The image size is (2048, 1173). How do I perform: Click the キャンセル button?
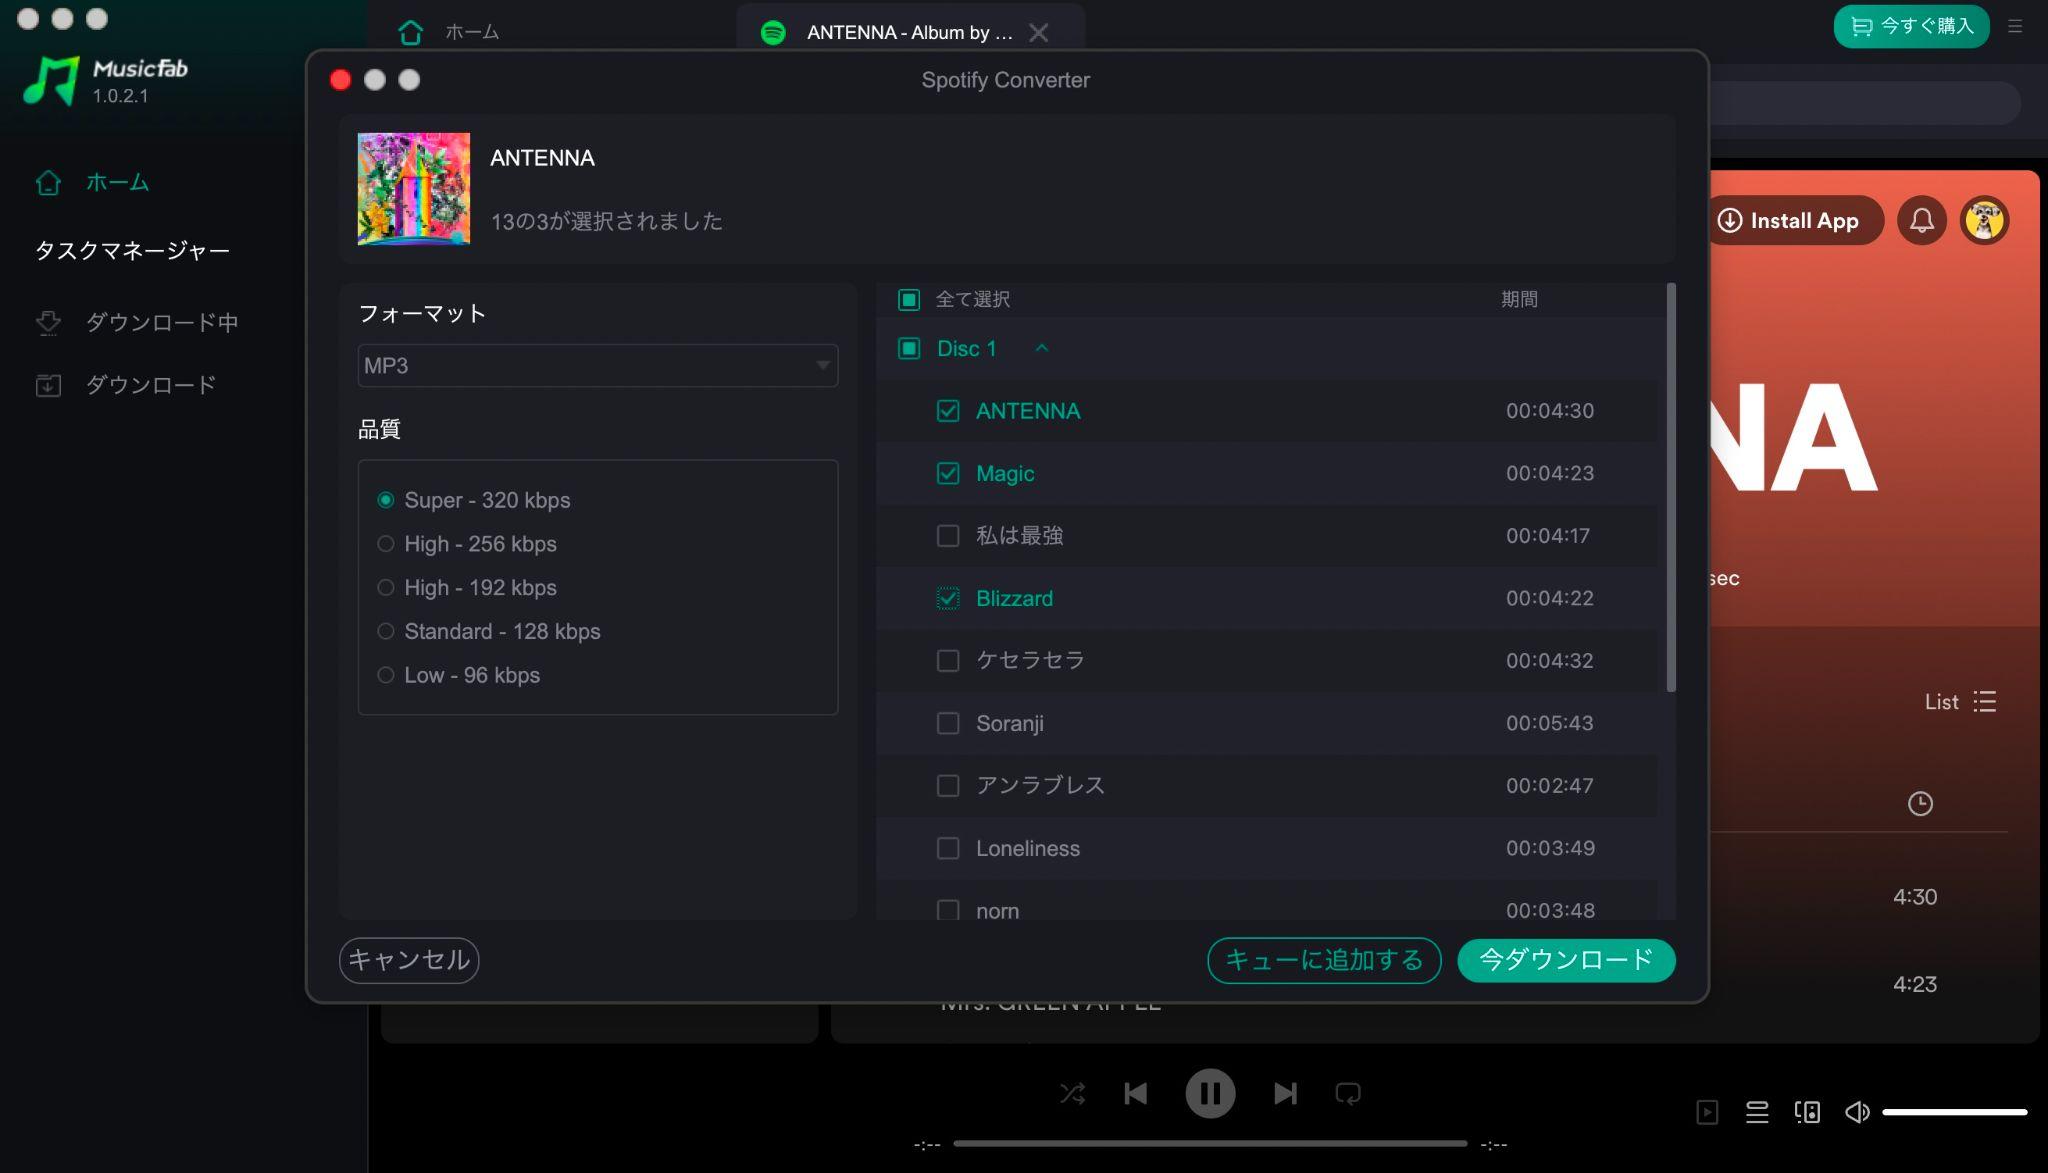coord(409,960)
